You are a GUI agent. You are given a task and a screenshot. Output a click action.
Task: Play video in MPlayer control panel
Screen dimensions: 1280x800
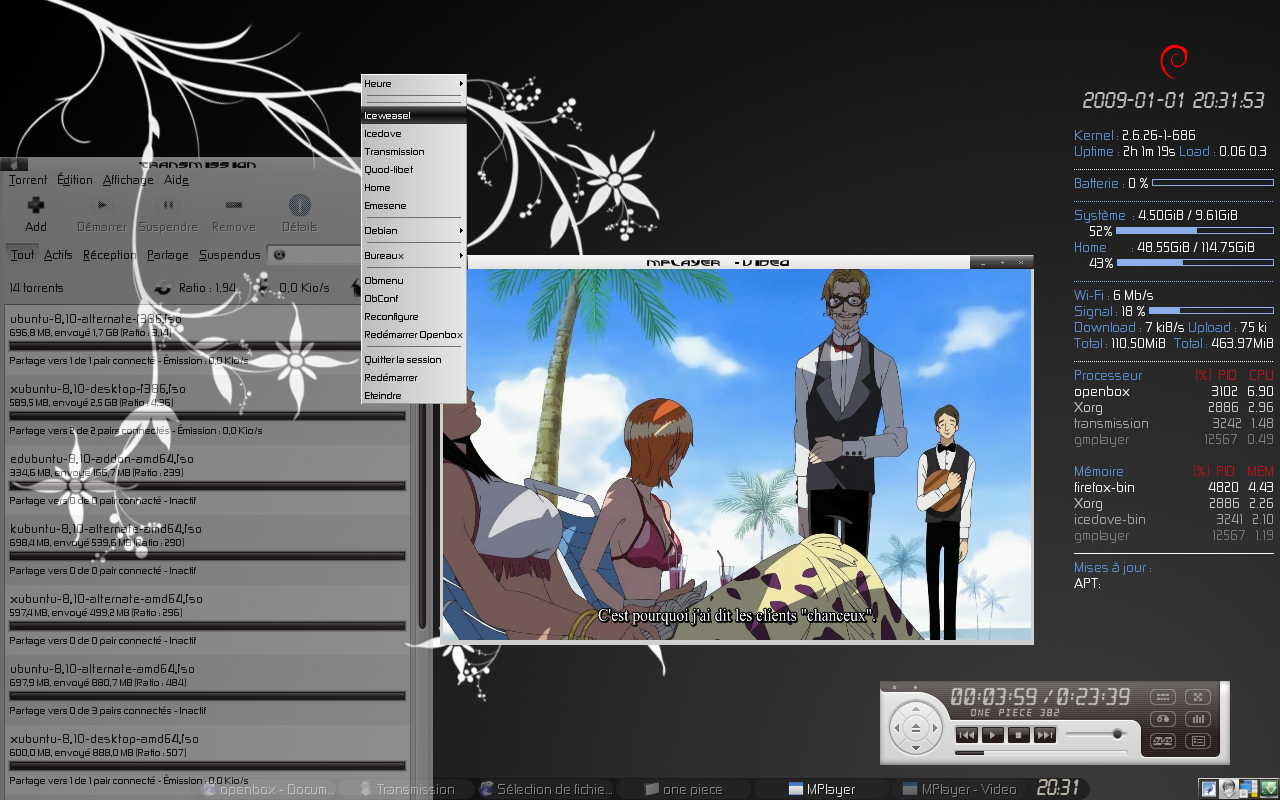coord(992,735)
